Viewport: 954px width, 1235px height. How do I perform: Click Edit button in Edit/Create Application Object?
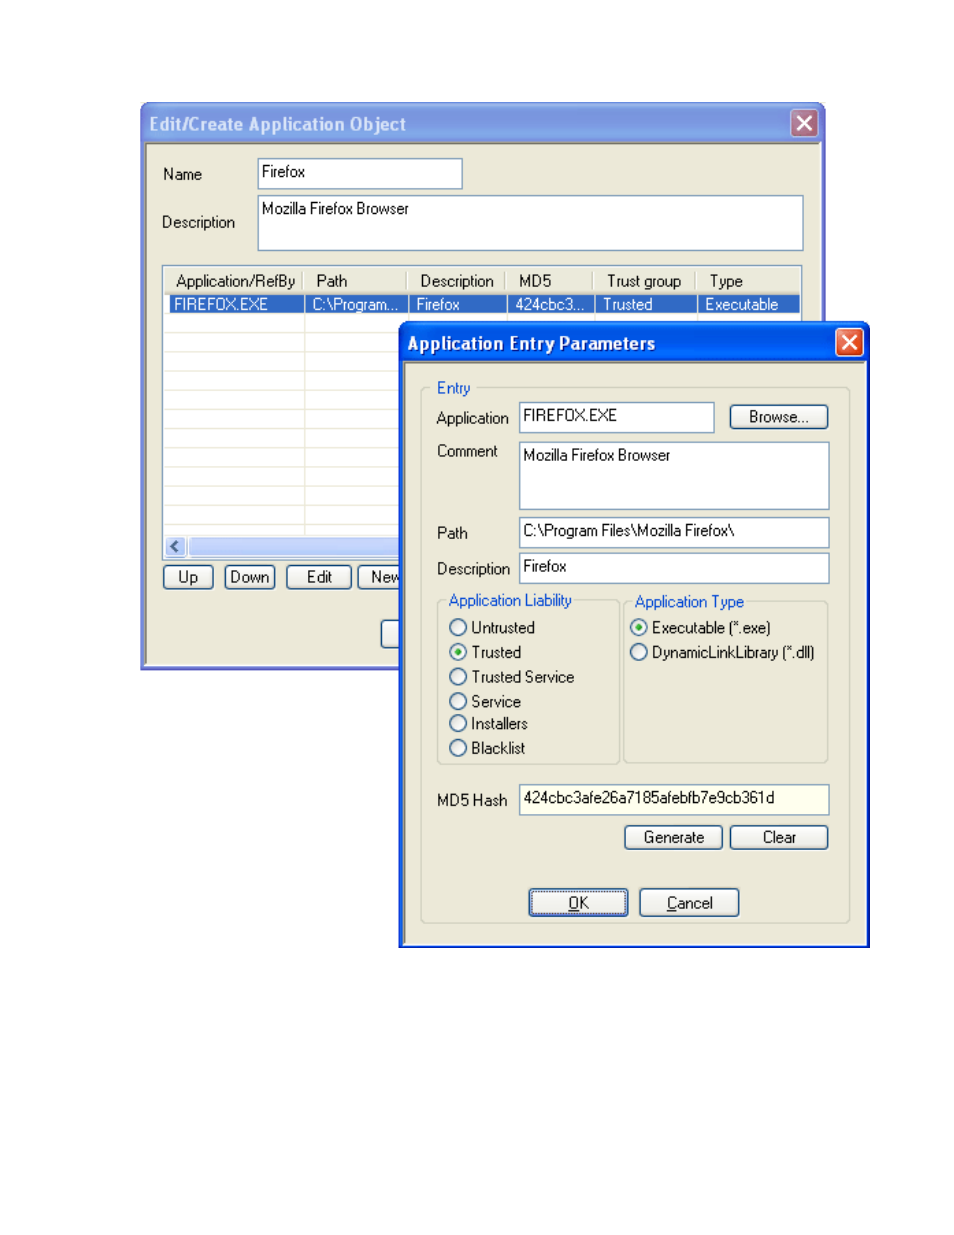coord(319,577)
